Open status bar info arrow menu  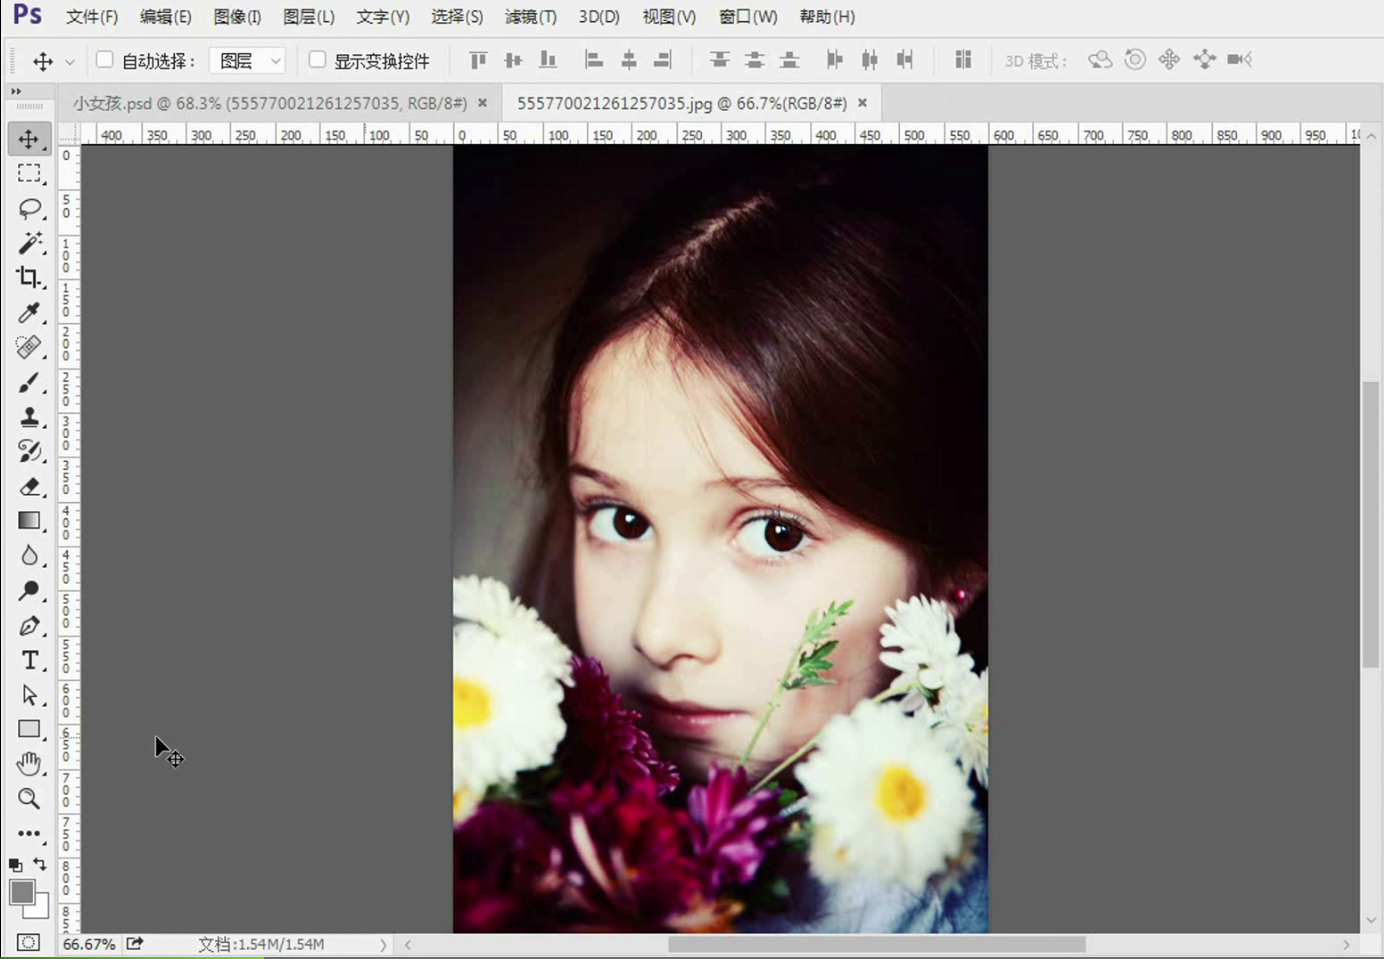pos(383,944)
